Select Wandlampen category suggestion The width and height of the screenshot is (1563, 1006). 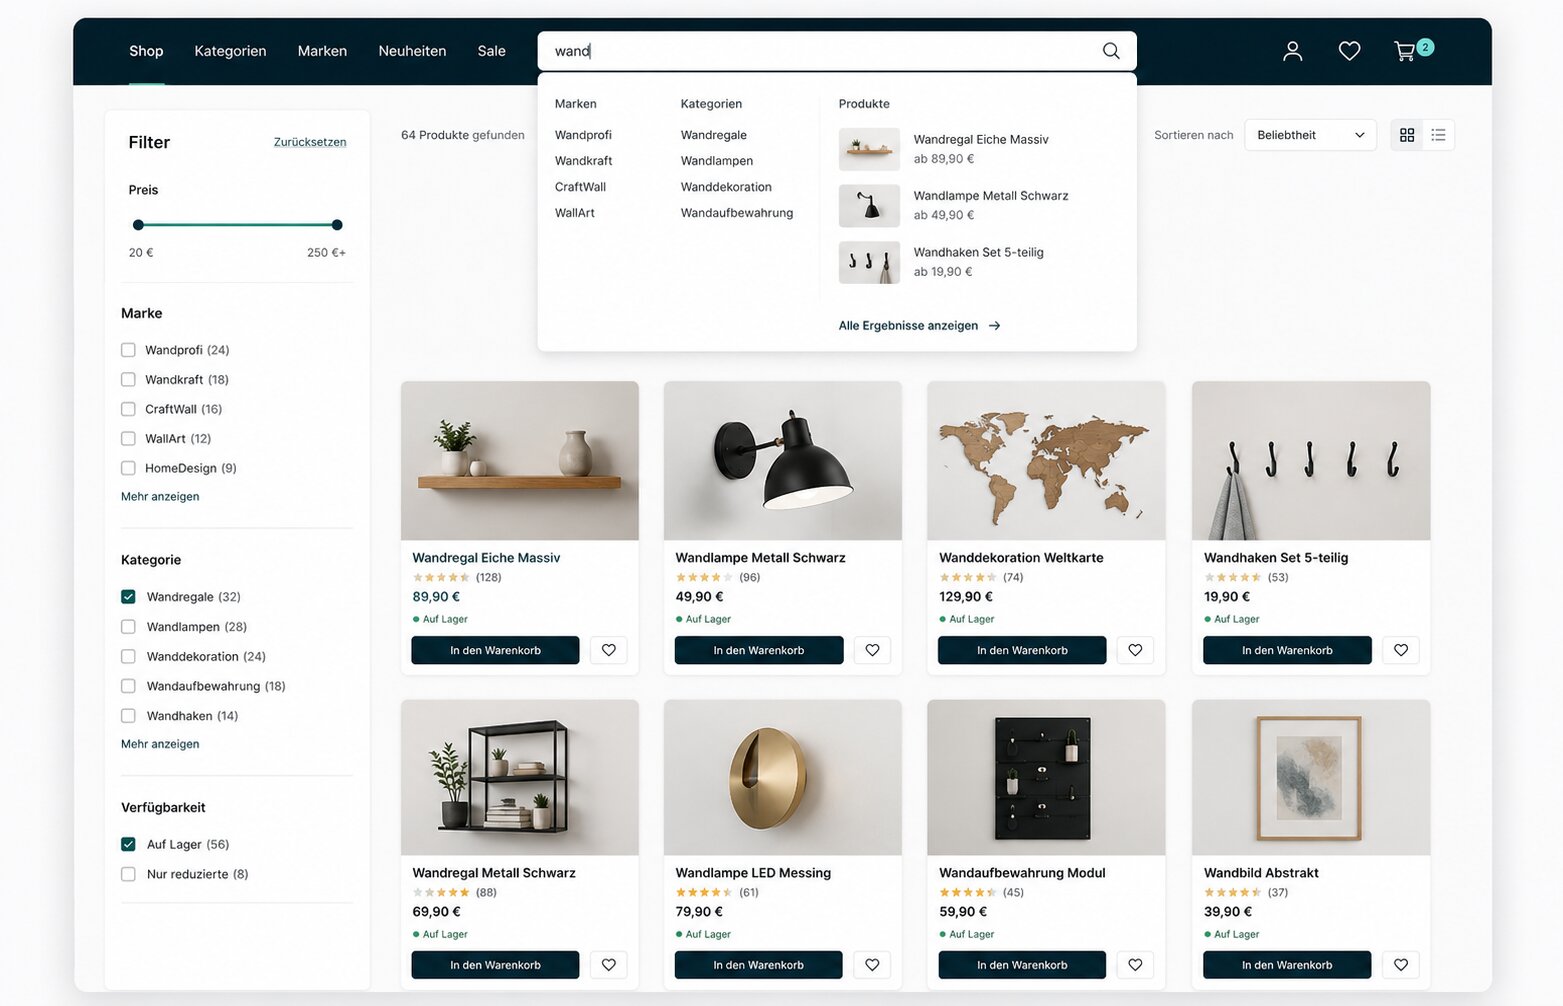[717, 161]
